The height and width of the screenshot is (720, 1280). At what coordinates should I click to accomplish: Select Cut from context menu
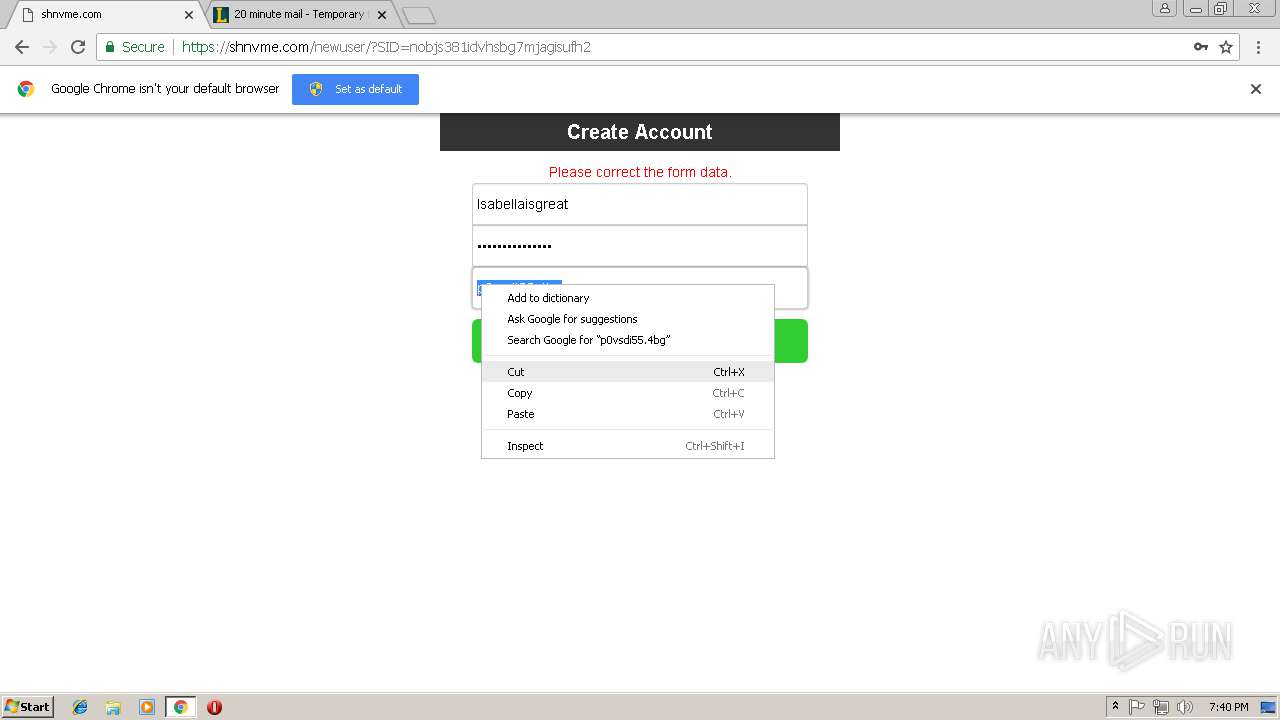tap(628, 372)
